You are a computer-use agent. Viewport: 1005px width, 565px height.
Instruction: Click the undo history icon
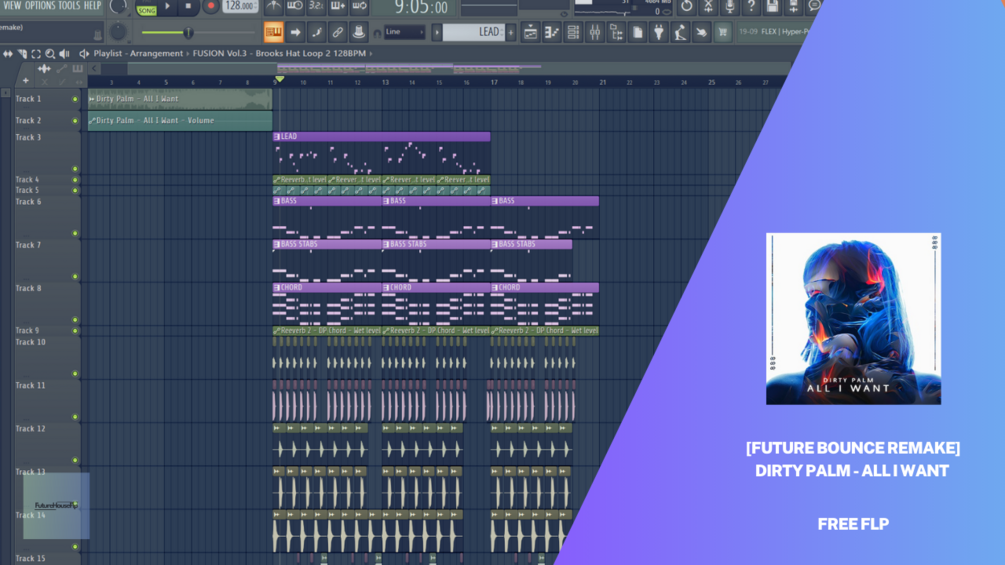686,6
